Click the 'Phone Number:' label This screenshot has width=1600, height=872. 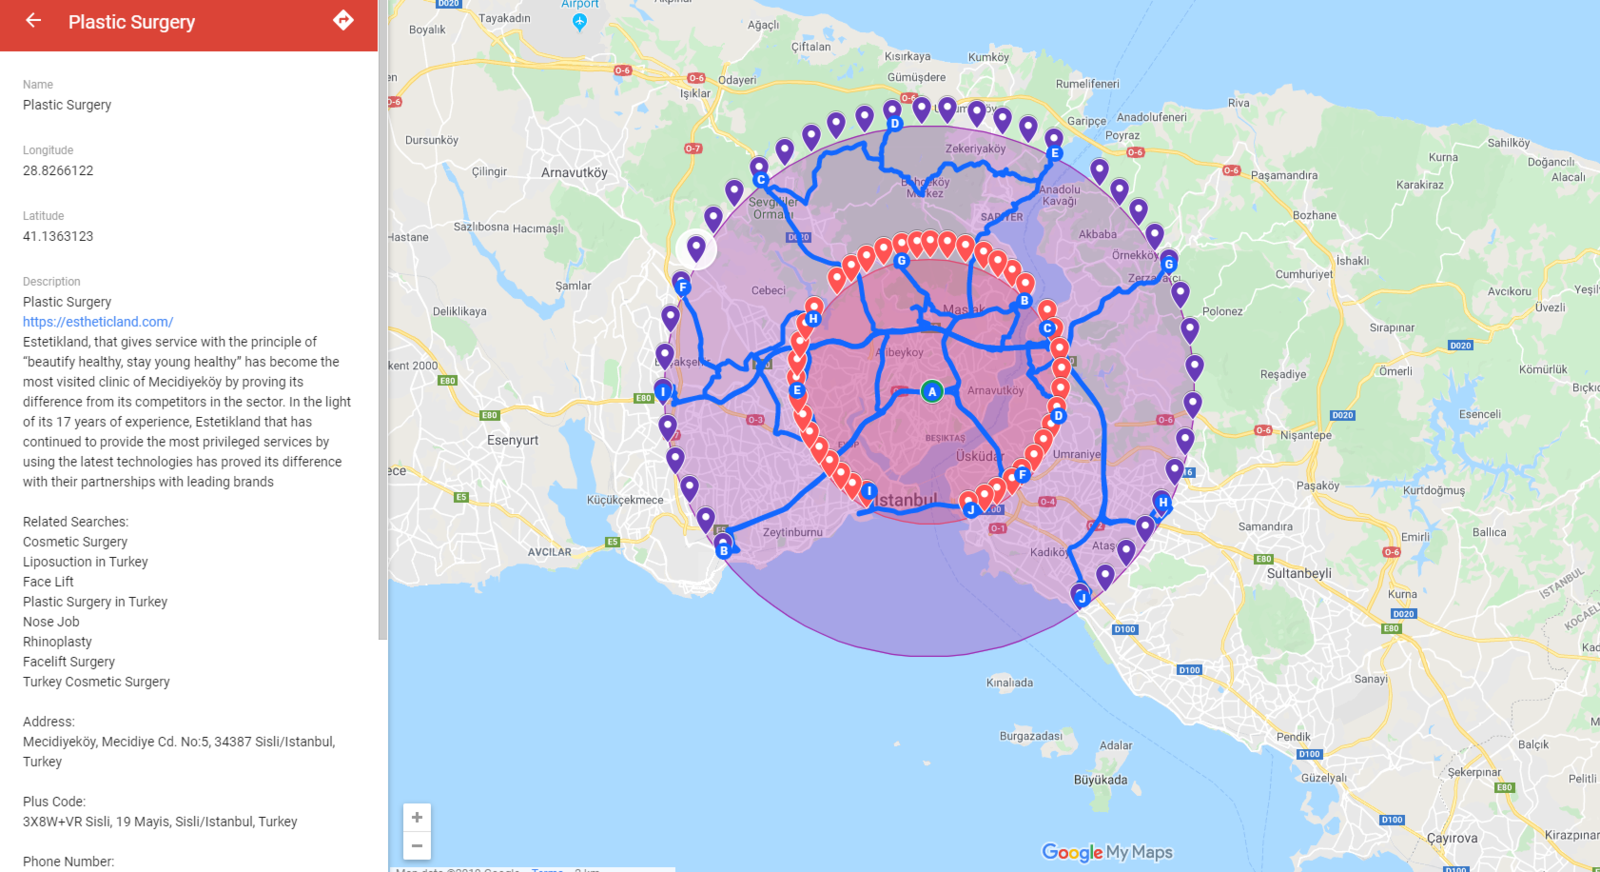[68, 862]
